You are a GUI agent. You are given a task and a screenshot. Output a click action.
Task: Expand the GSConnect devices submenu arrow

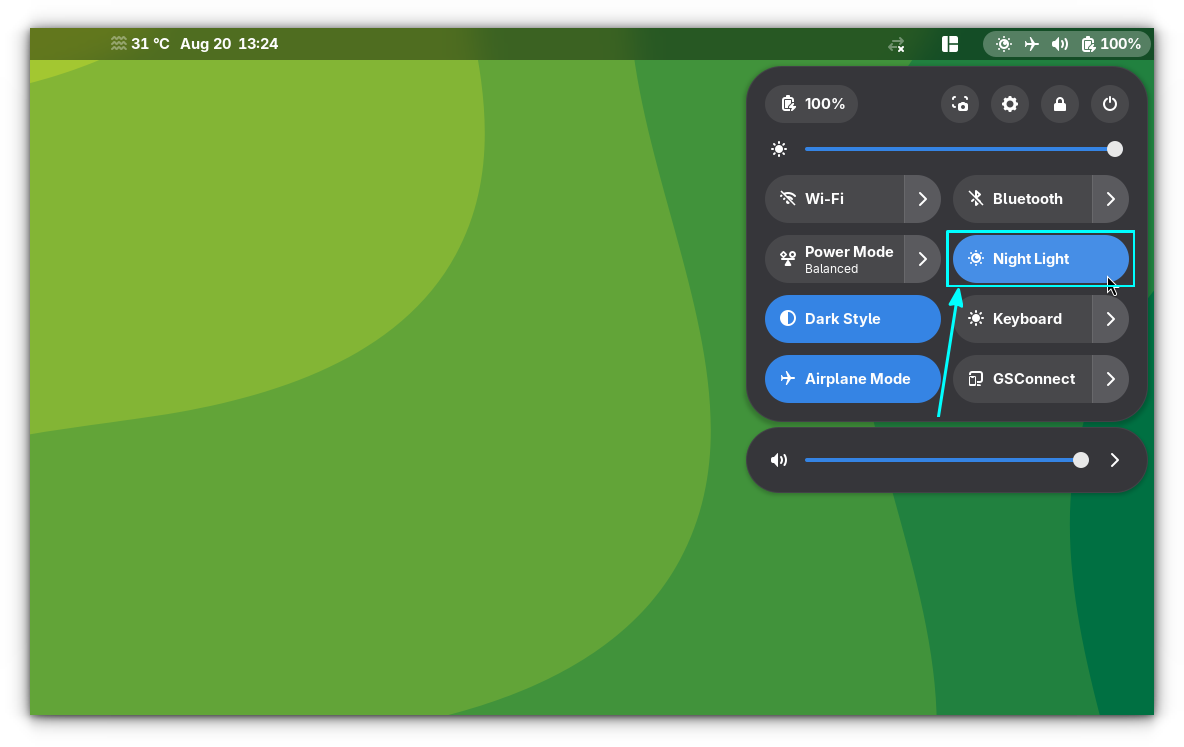(x=1111, y=379)
